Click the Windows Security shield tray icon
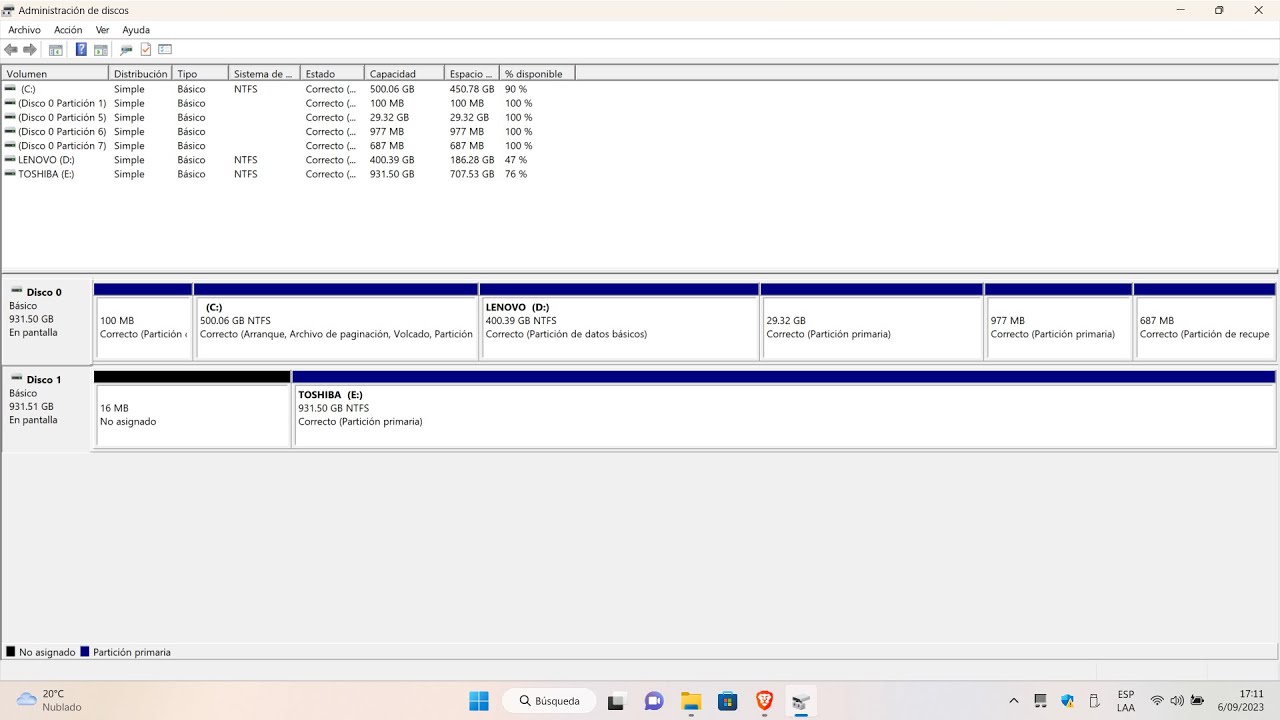1280x720 pixels. coord(1067,700)
